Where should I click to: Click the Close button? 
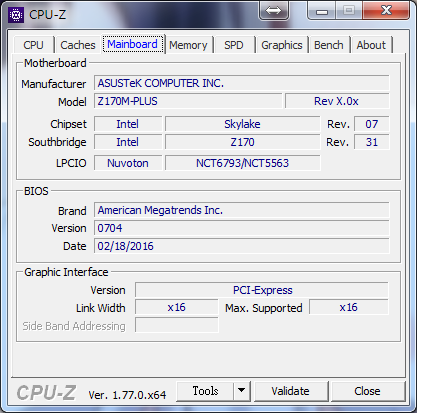click(367, 391)
